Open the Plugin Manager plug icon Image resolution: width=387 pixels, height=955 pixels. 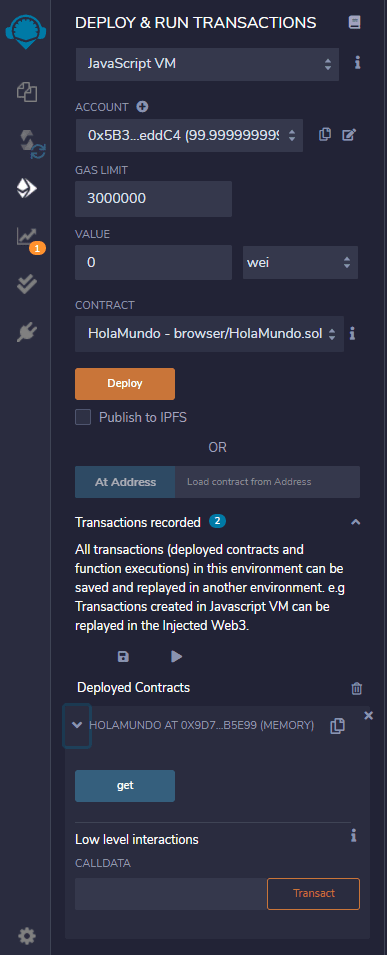click(27, 332)
